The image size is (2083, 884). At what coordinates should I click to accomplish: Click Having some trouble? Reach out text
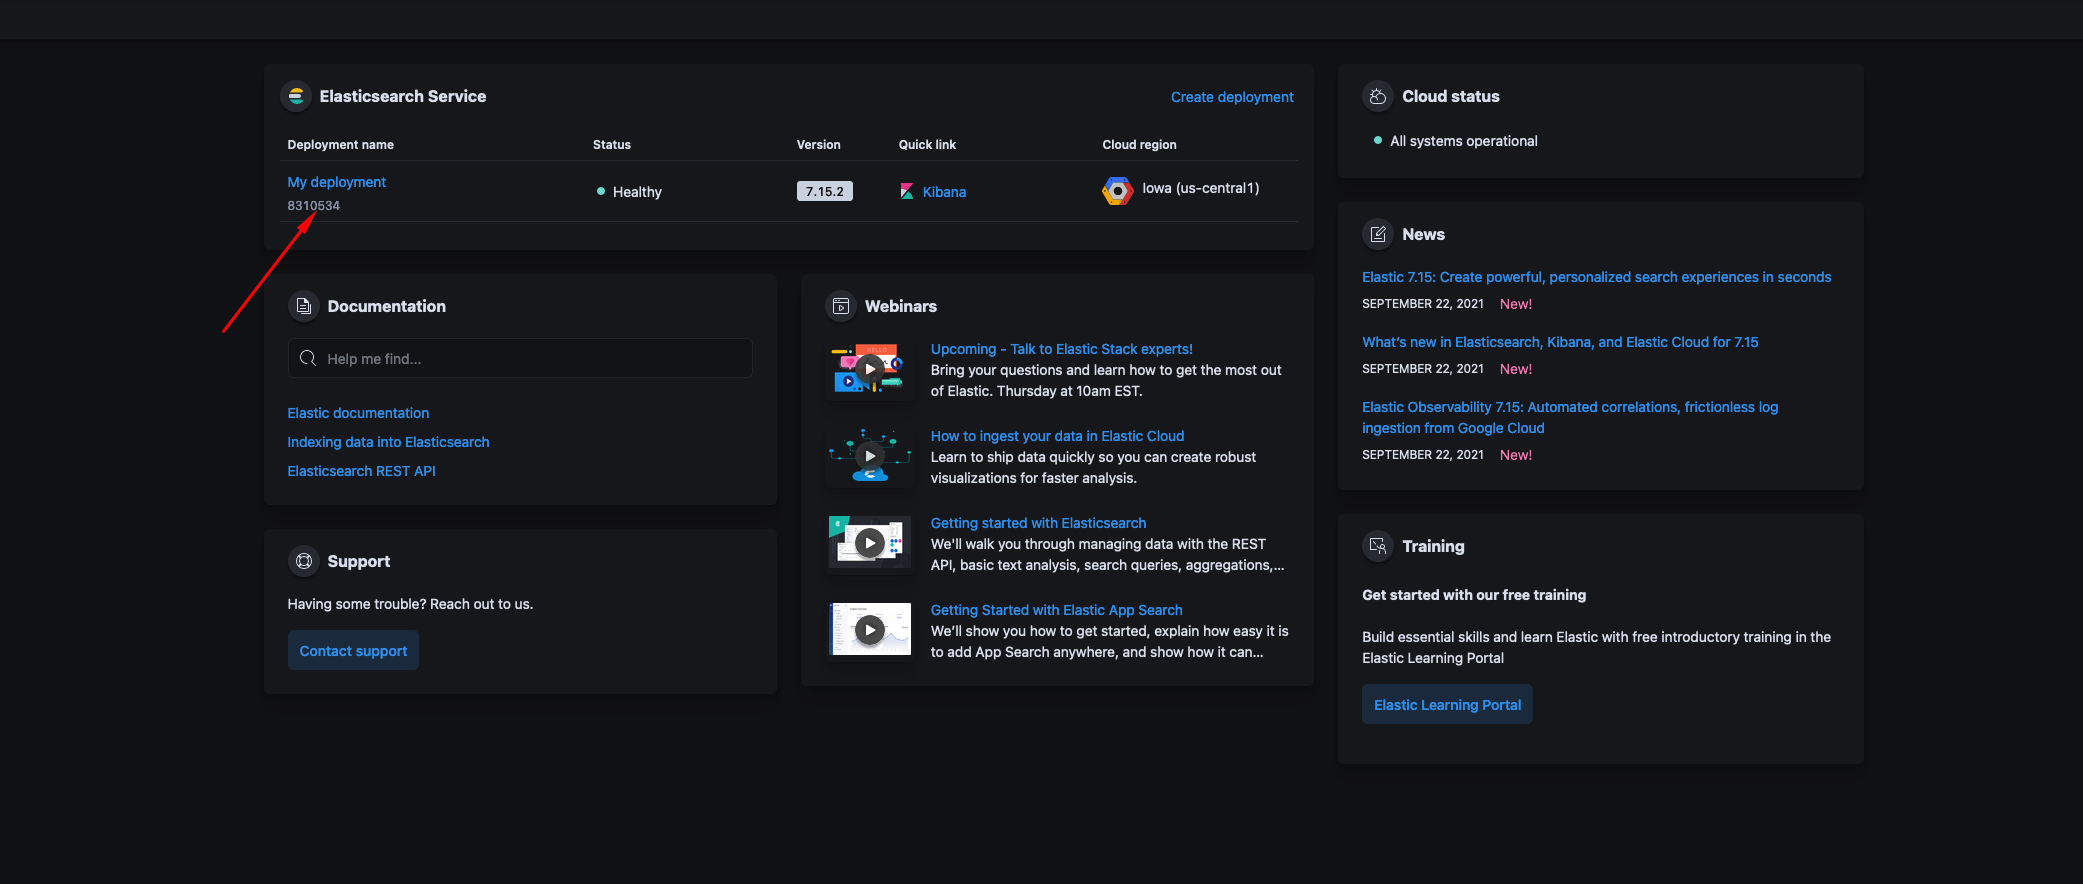coord(410,604)
